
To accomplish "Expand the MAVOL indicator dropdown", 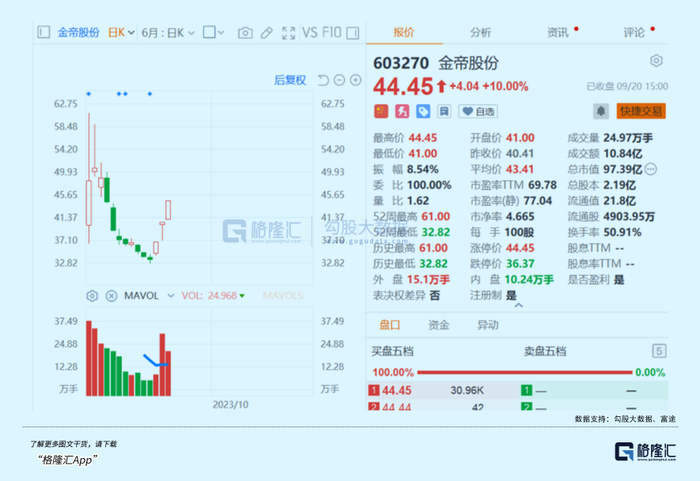I will pyautogui.click(x=171, y=296).
